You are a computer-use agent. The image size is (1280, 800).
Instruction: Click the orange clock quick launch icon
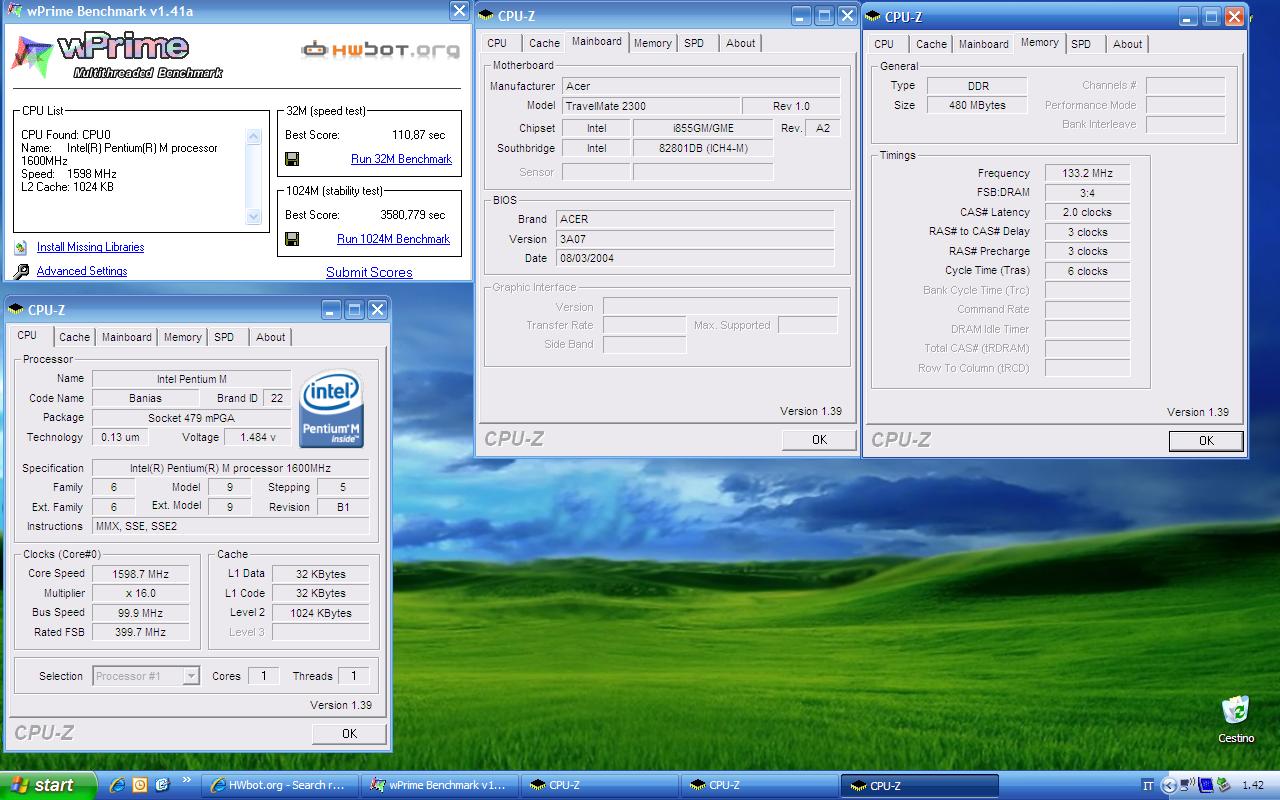click(140, 785)
